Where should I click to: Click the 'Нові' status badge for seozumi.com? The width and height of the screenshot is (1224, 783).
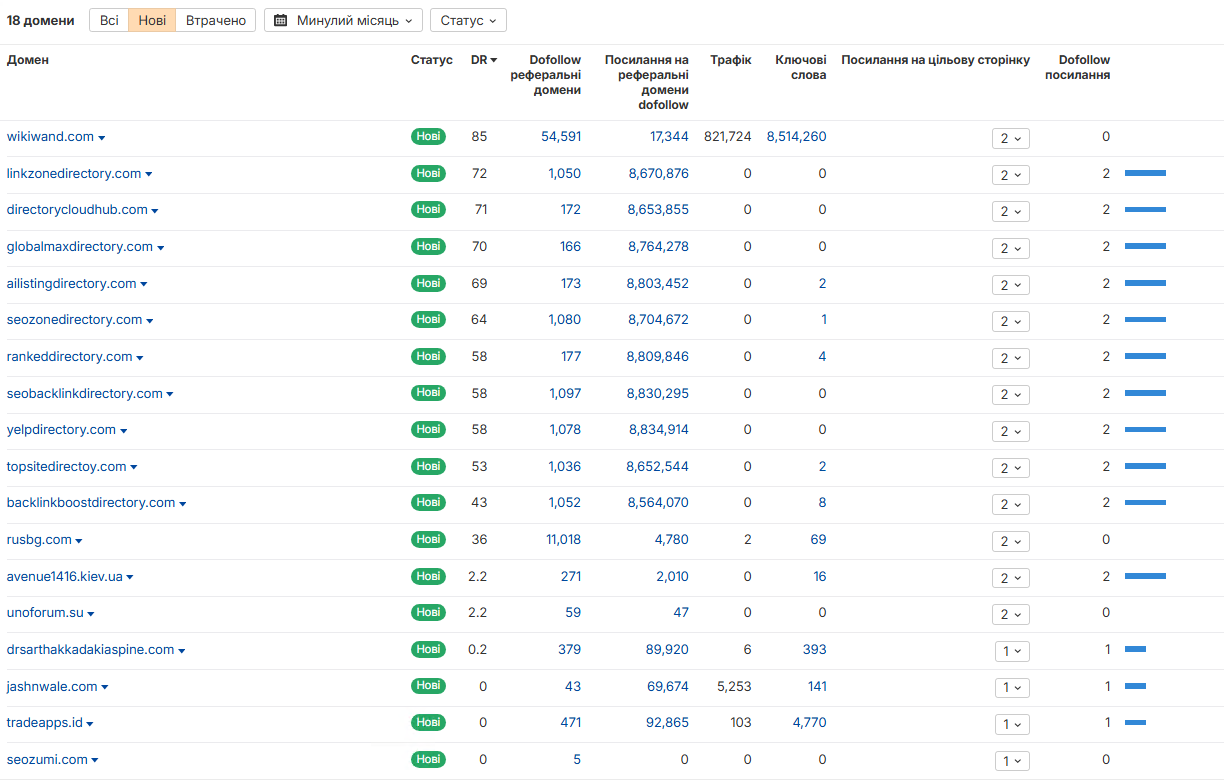point(428,760)
